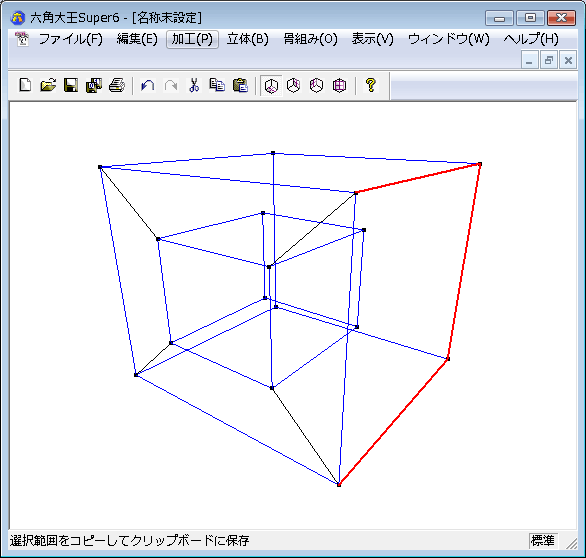Screen dimensions: 586x558
Task: Paste using the clipboard icon
Action: (240, 85)
